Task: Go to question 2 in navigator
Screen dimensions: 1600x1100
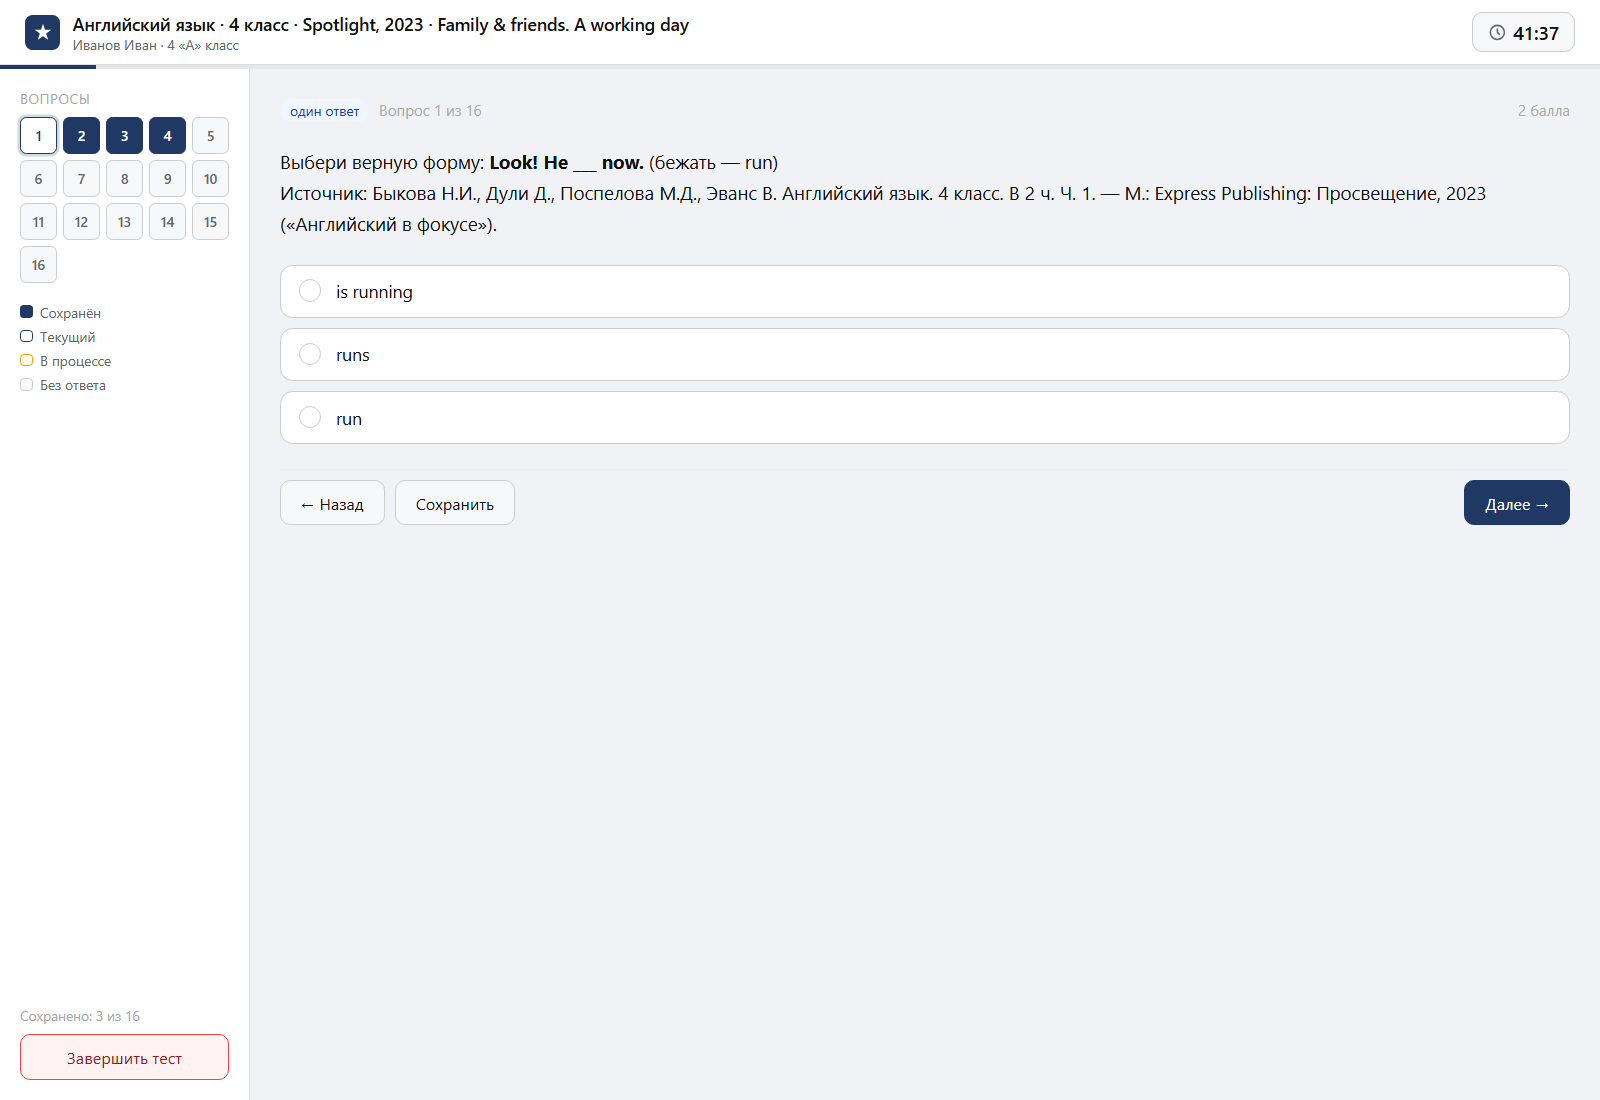Action: [81, 136]
